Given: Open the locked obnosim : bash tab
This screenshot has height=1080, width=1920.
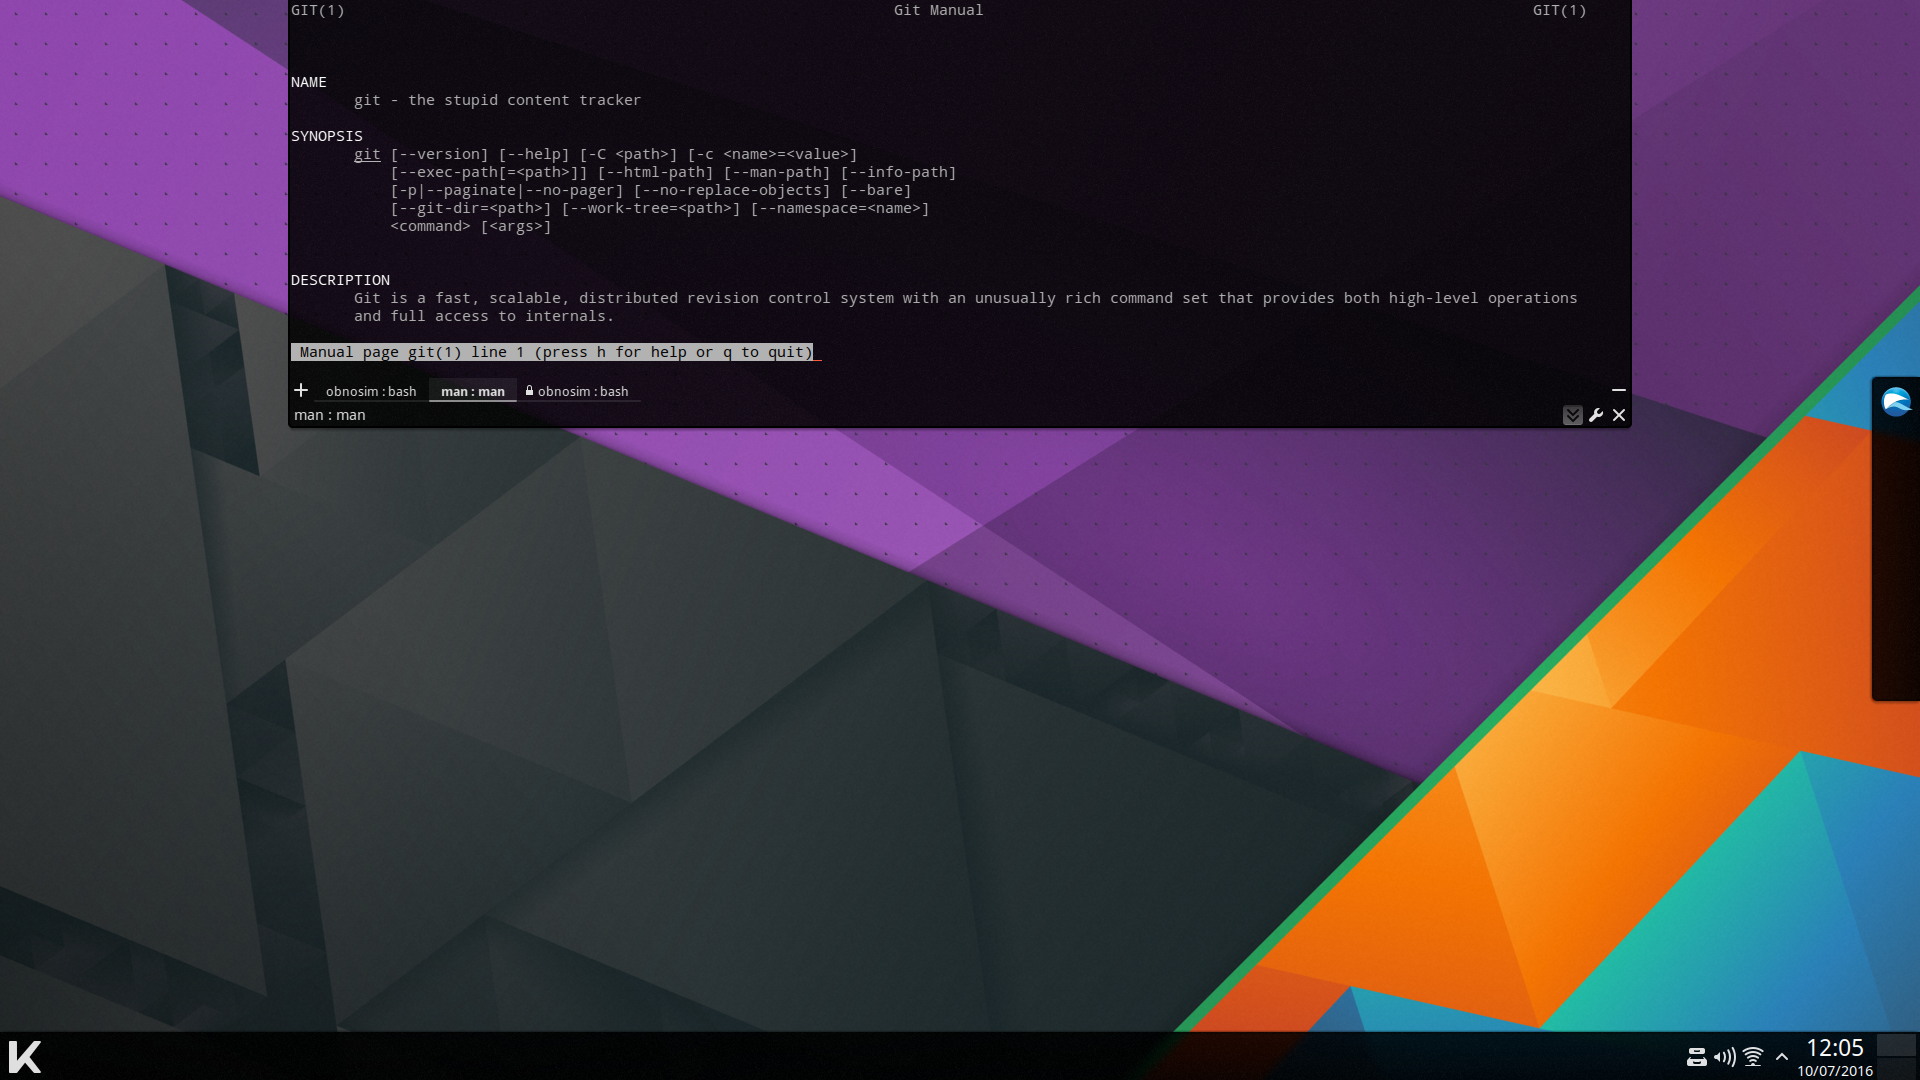Looking at the screenshot, I should (577, 391).
